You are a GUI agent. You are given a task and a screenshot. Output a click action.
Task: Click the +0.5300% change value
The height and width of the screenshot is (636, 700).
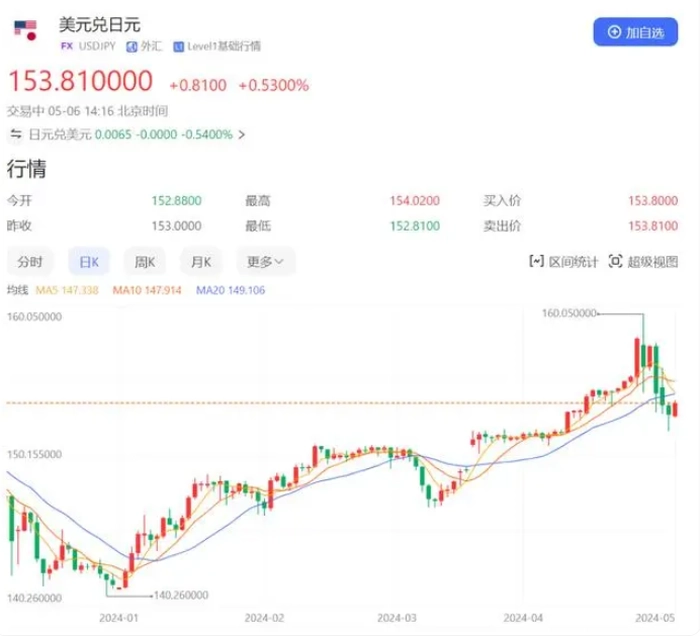pyautogui.click(x=274, y=85)
